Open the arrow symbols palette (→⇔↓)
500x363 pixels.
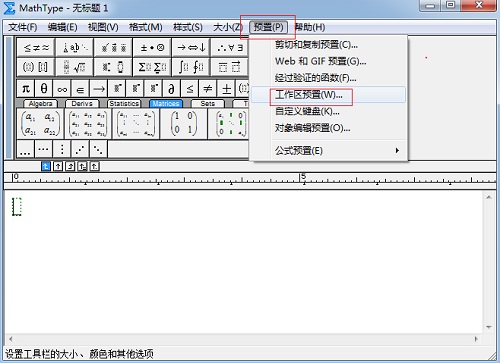[x=191, y=48]
